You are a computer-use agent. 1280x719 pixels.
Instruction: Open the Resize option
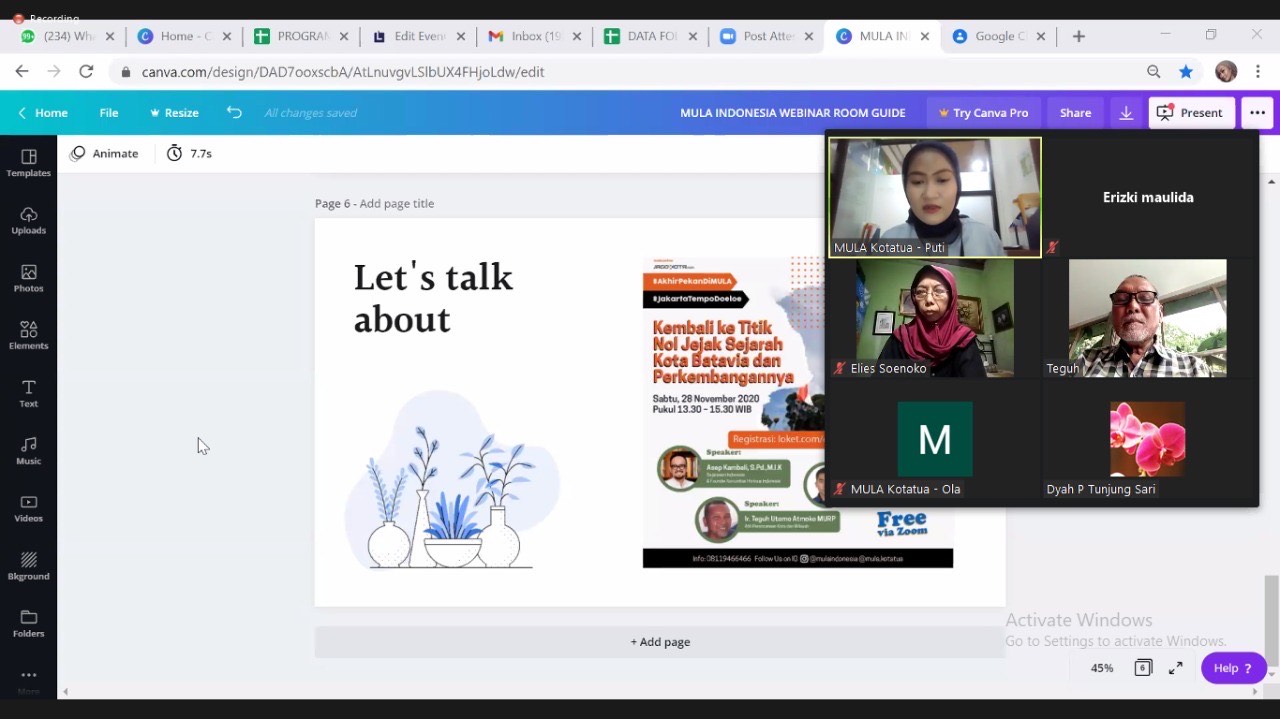click(x=174, y=113)
